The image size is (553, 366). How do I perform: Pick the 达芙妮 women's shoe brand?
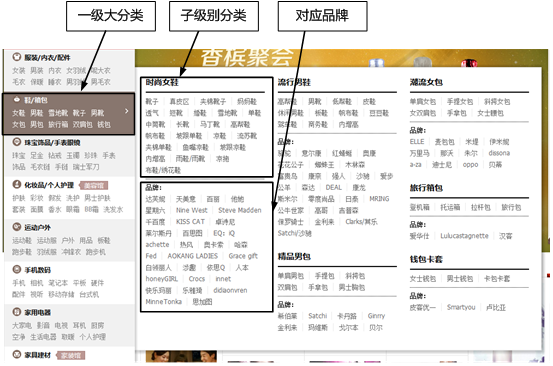point(155,199)
